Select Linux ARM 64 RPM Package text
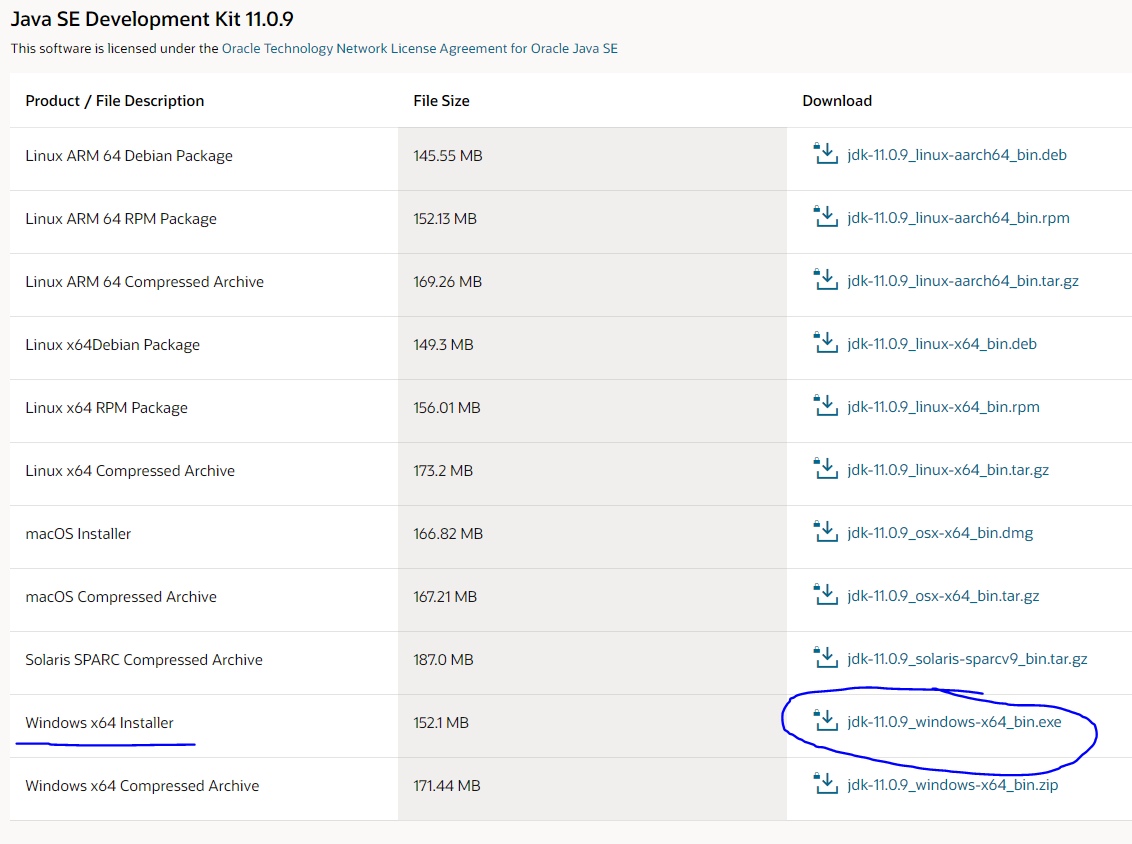 click(x=121, y=218)
